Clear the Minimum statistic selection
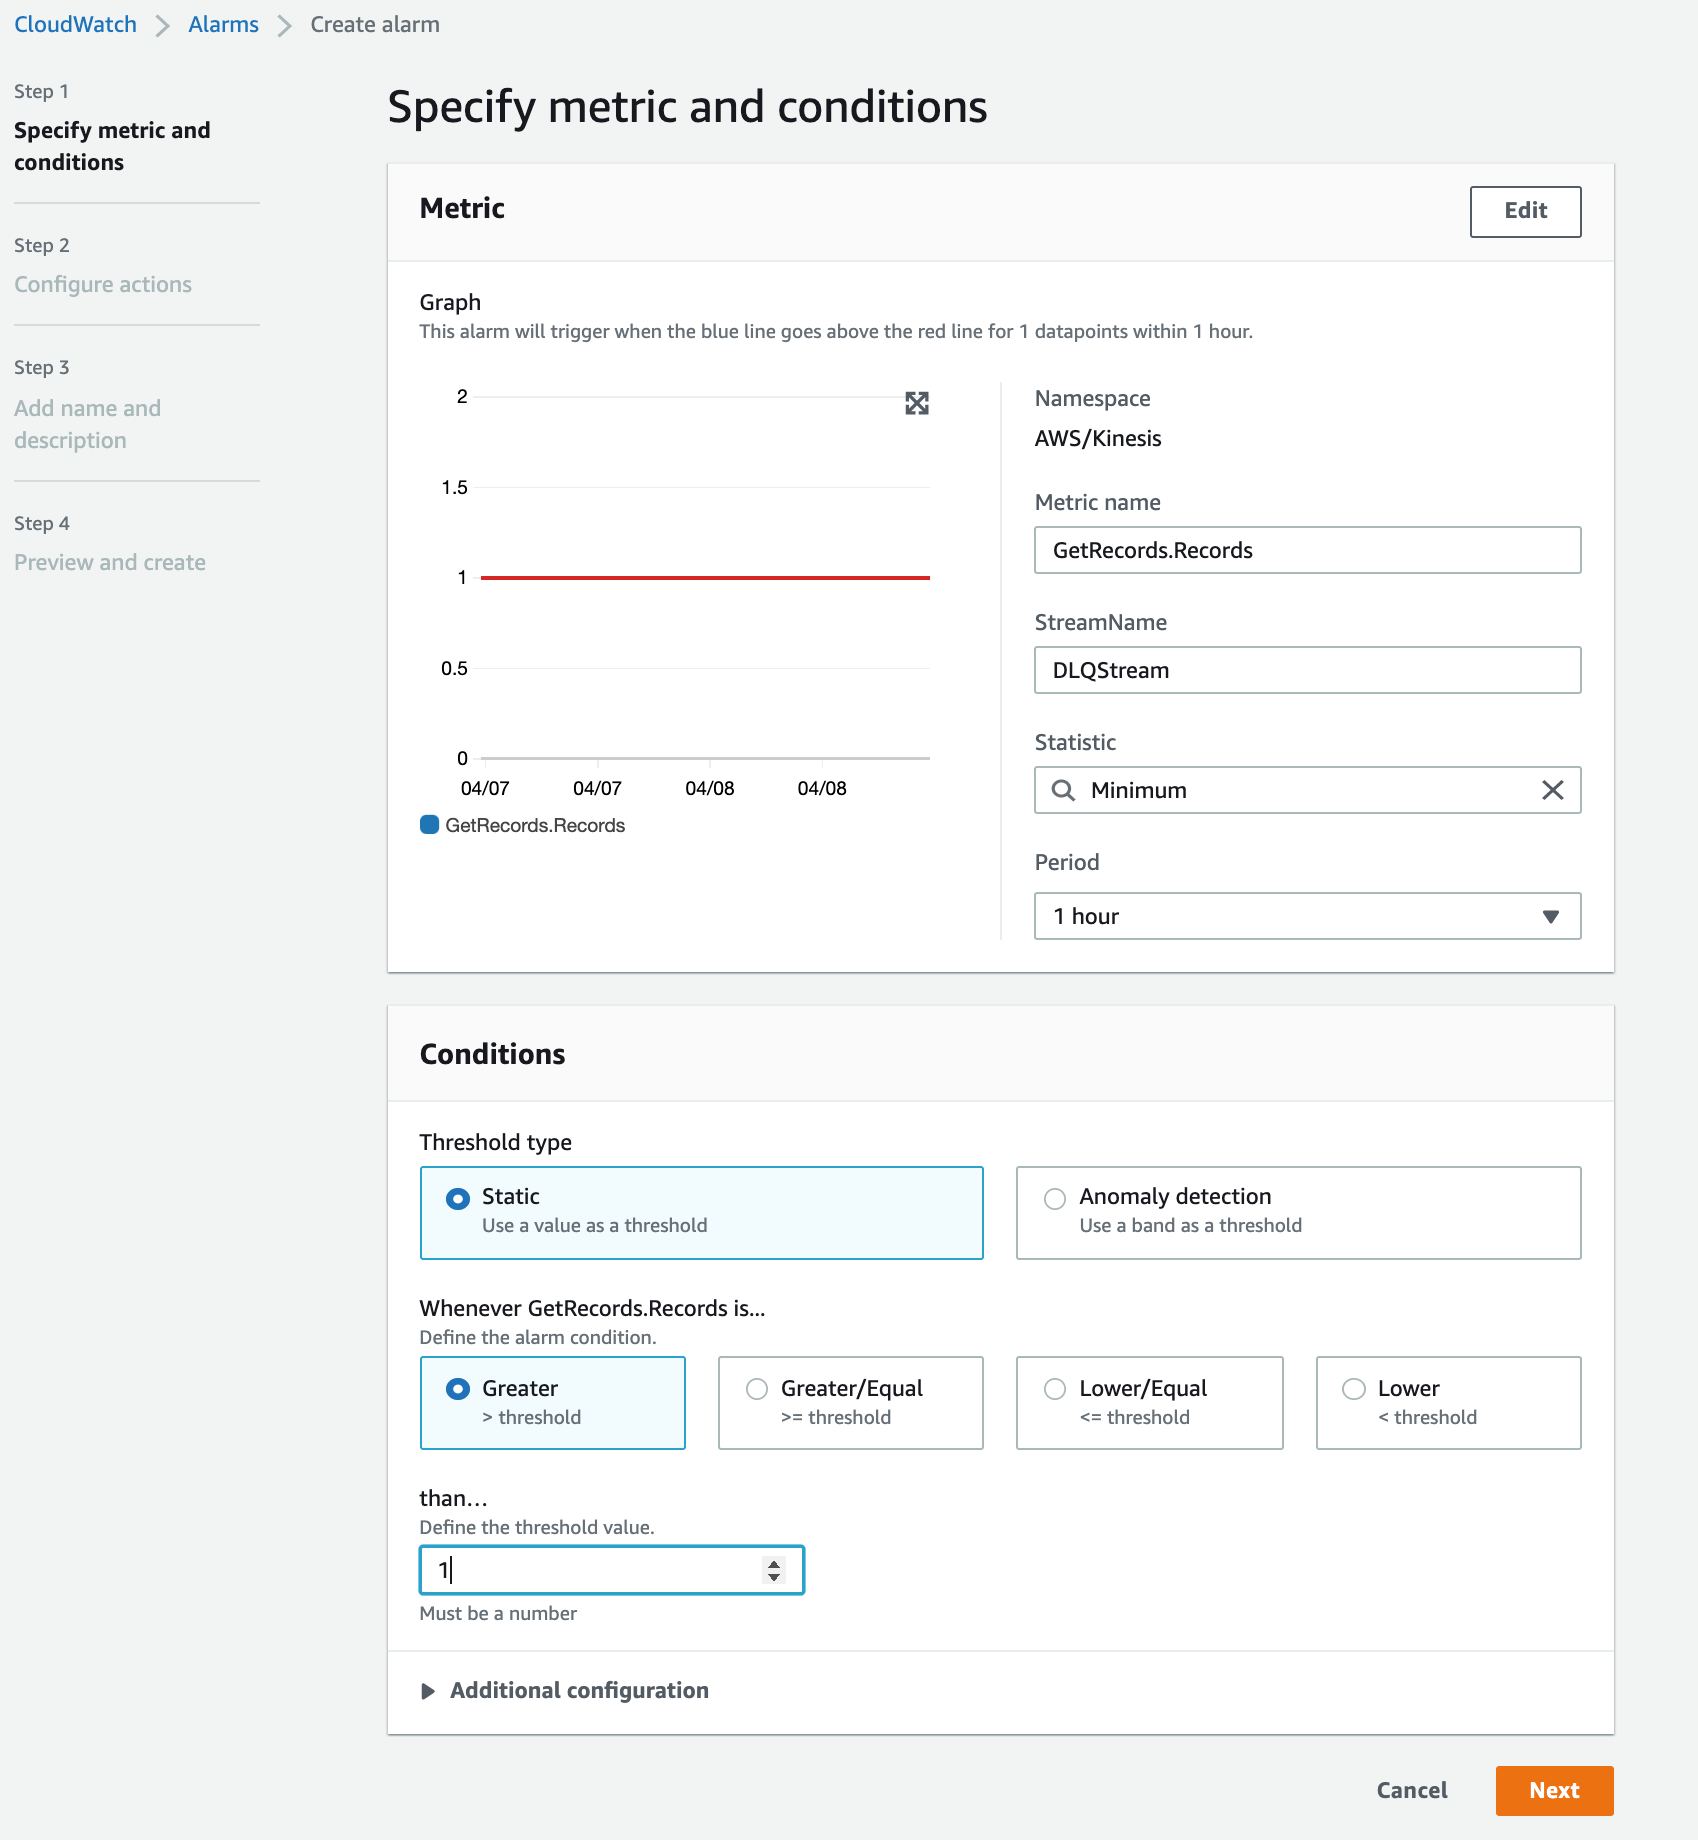 [1552, 790]
